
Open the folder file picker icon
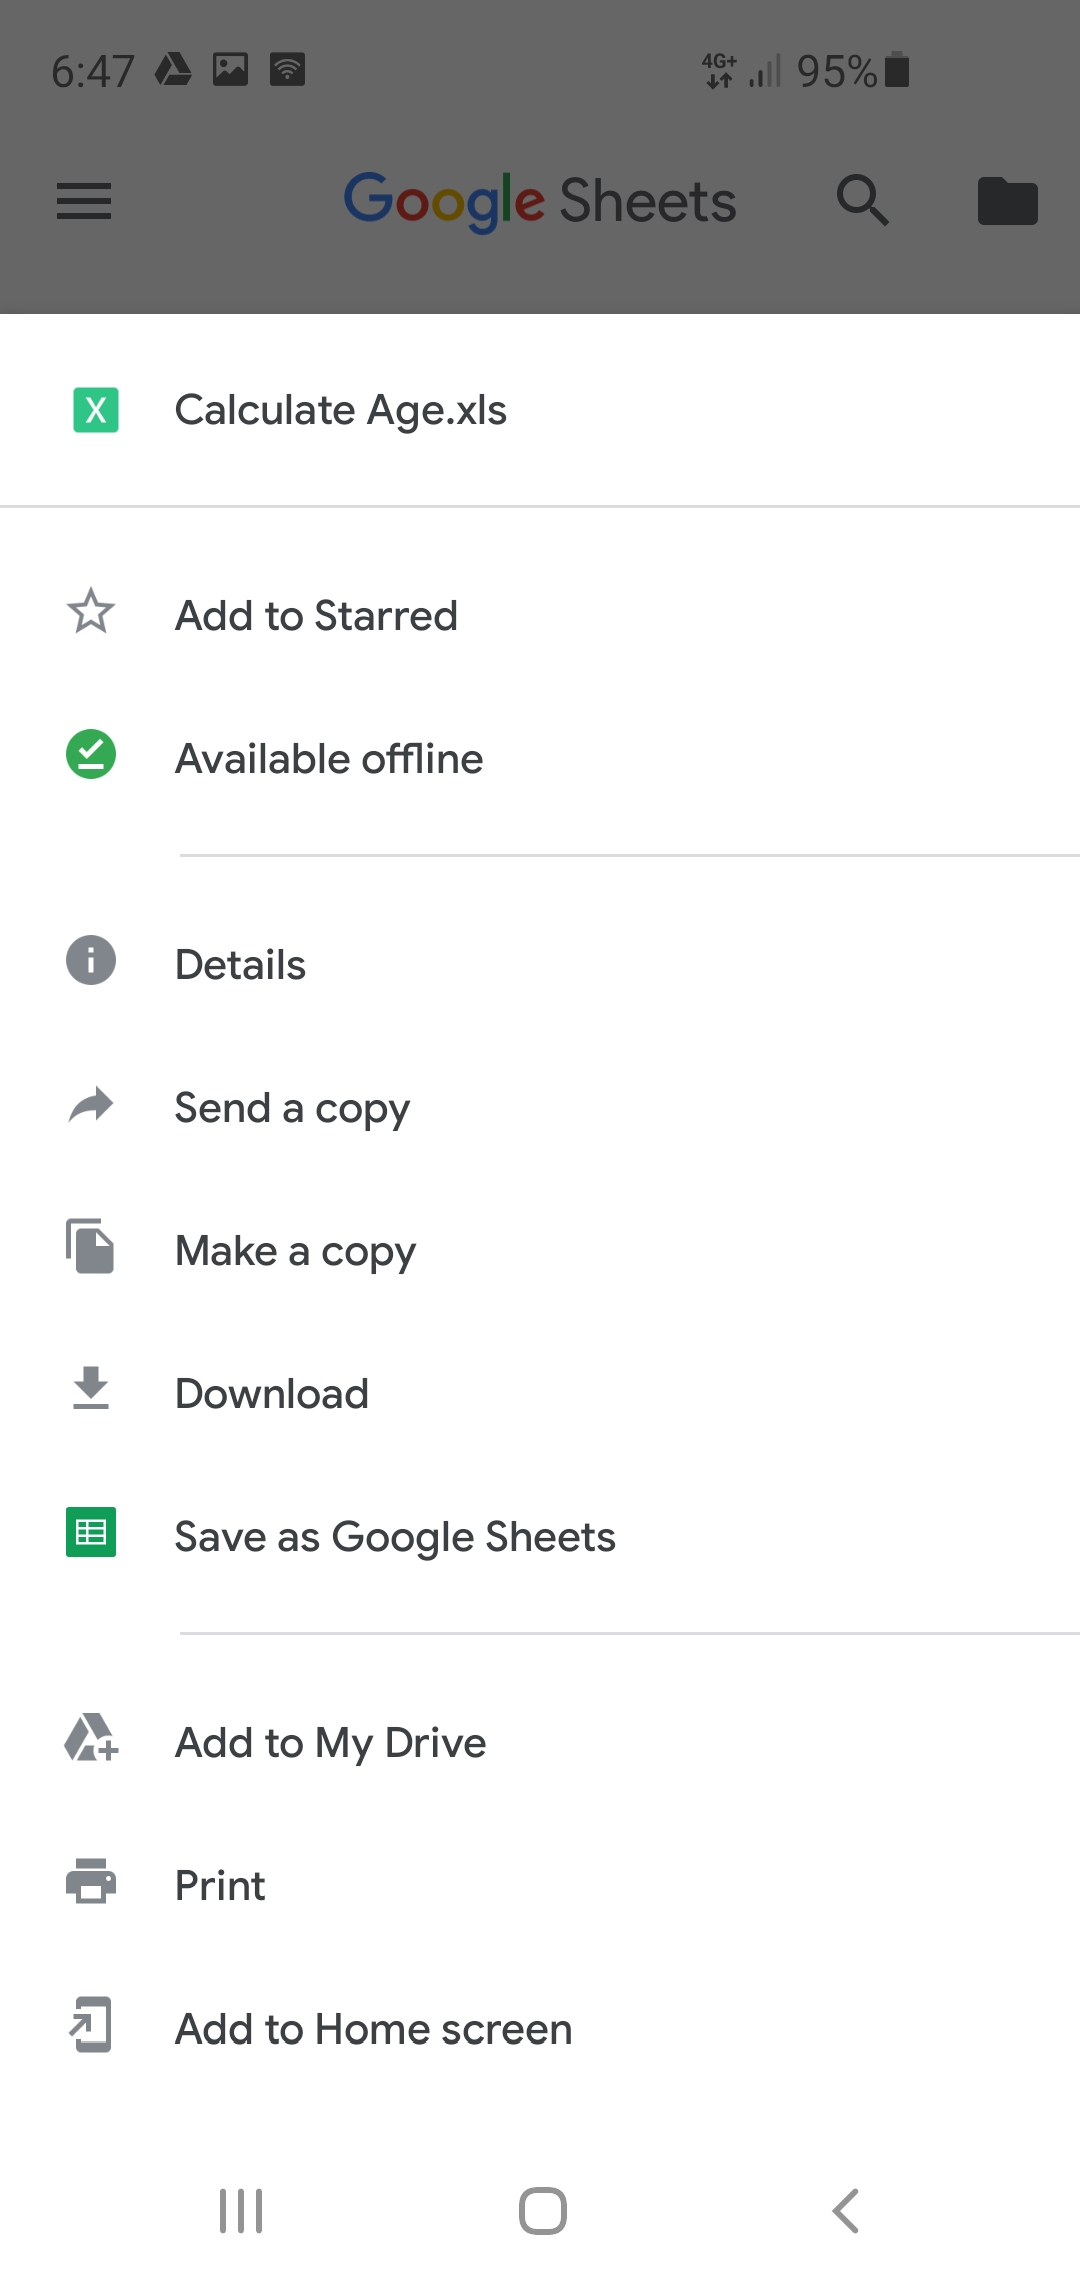tap(1008, 201)
